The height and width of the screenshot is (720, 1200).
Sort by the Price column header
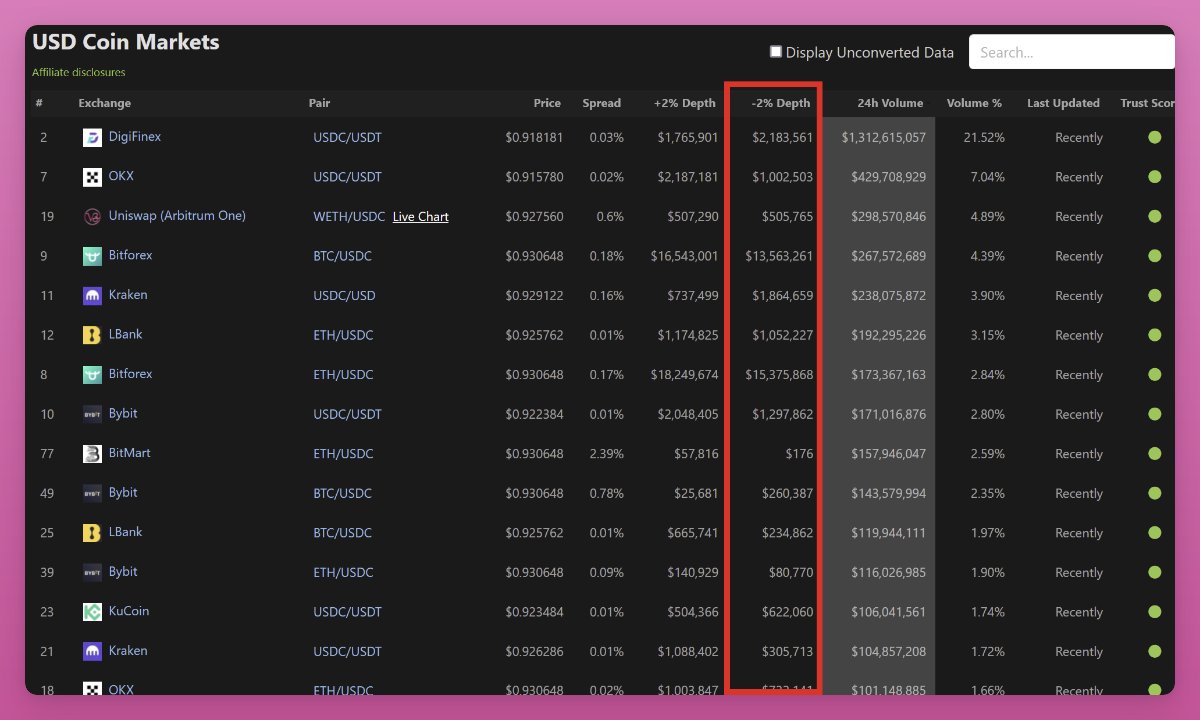[x=547, y=103]
